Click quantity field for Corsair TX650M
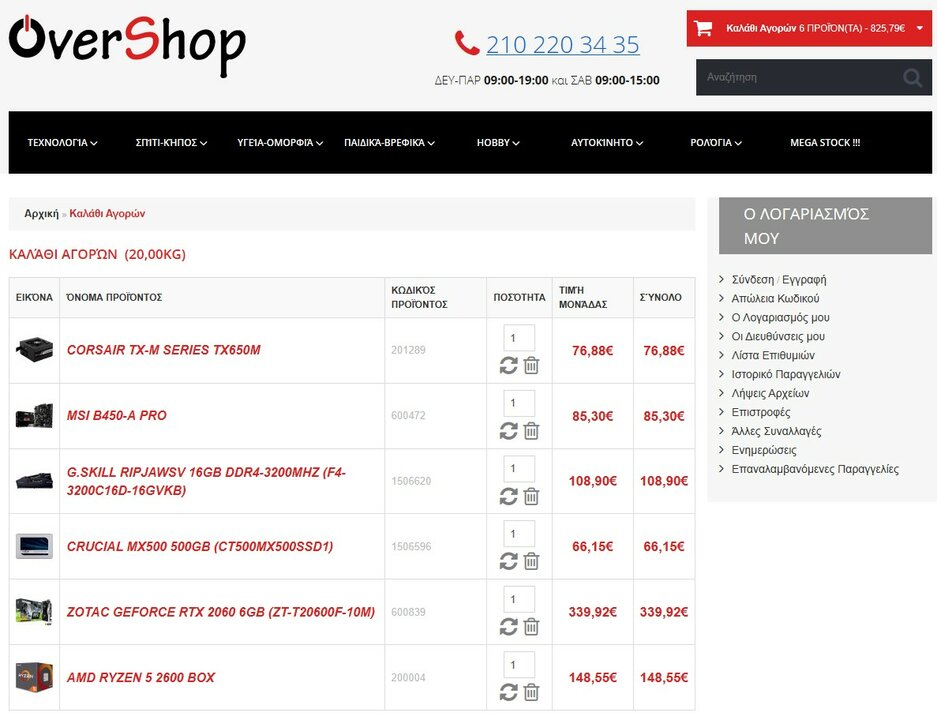 pyautogui.click(x=519, y=338)
